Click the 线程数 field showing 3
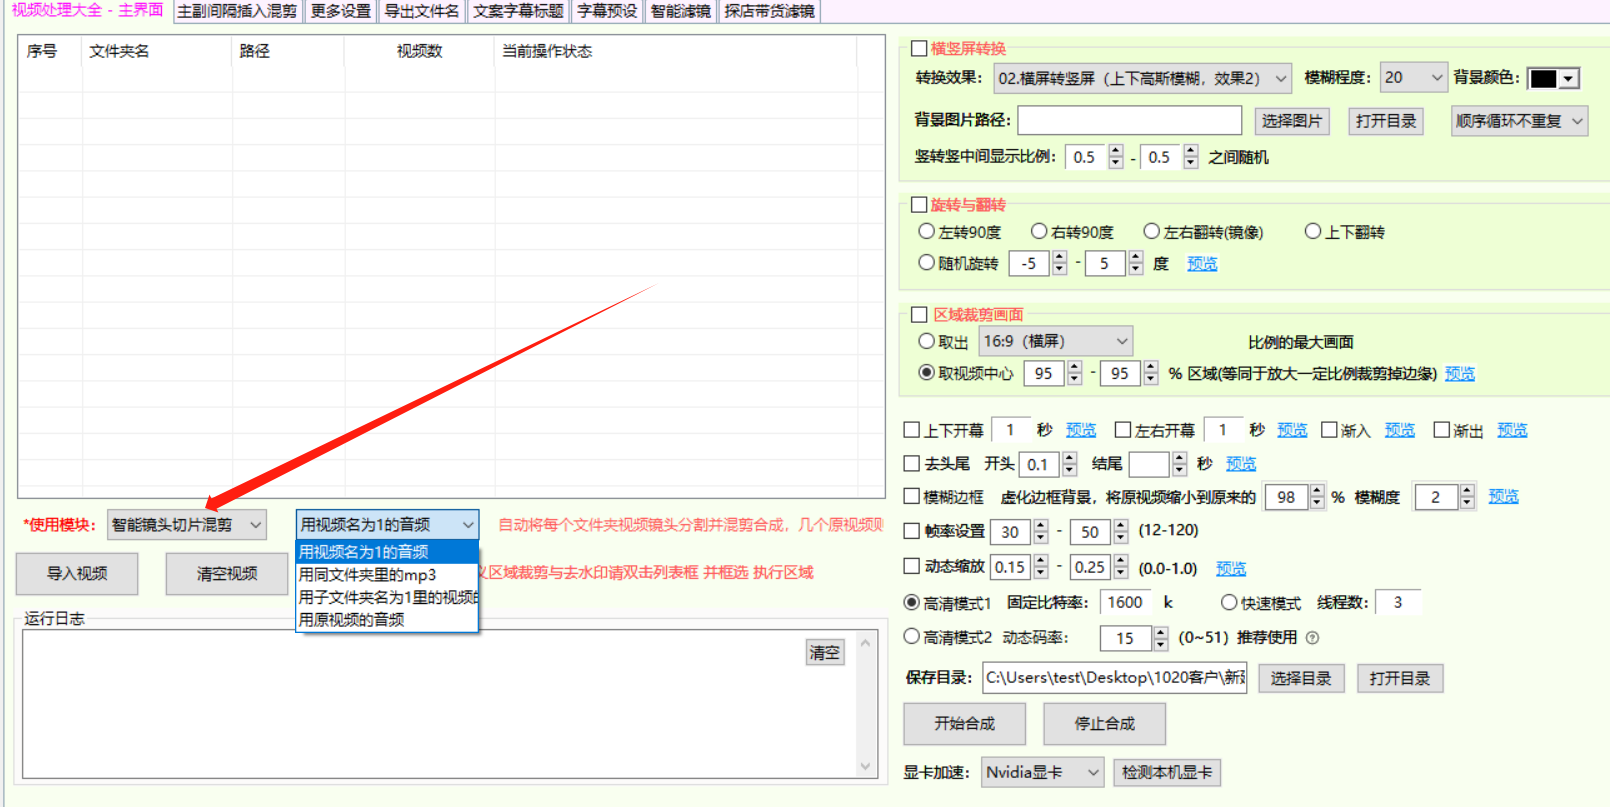This screenshot has width=1610, height=807. point(1398,602)
